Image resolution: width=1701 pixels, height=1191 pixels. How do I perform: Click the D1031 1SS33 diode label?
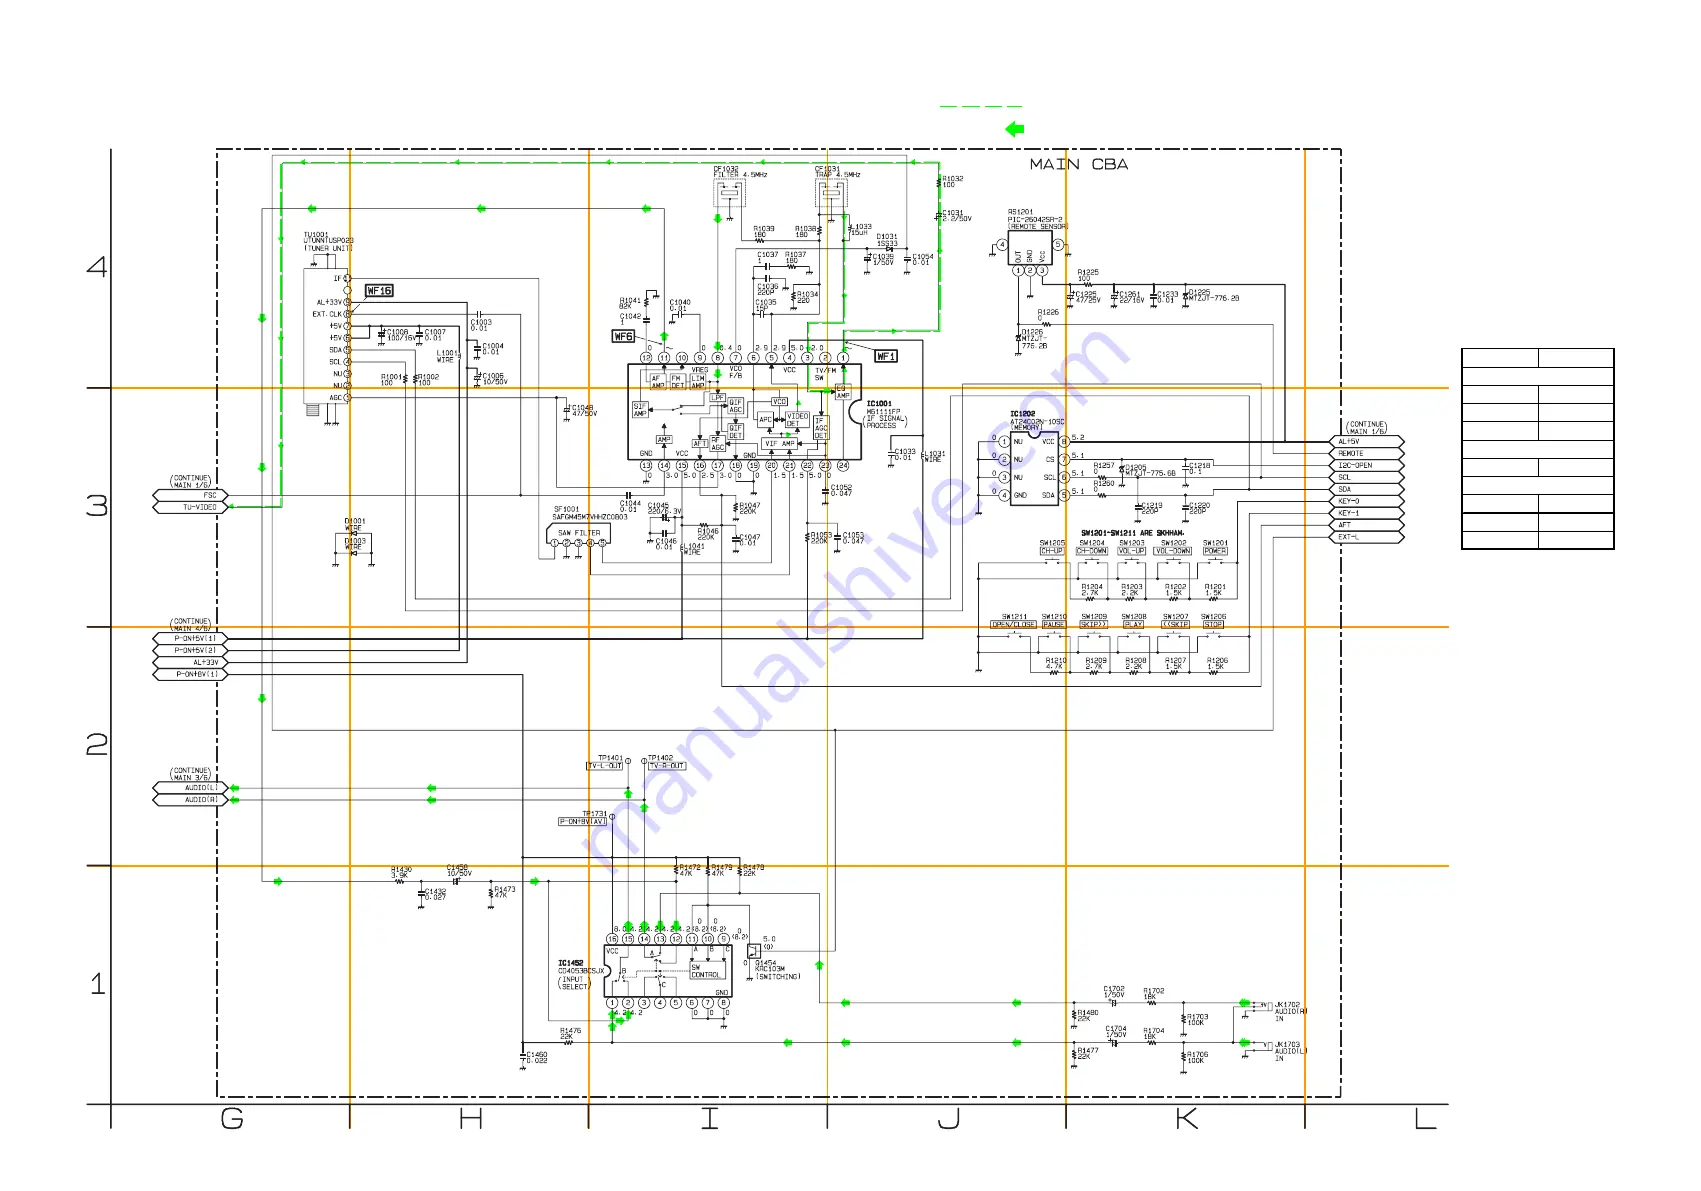[887, 240]
